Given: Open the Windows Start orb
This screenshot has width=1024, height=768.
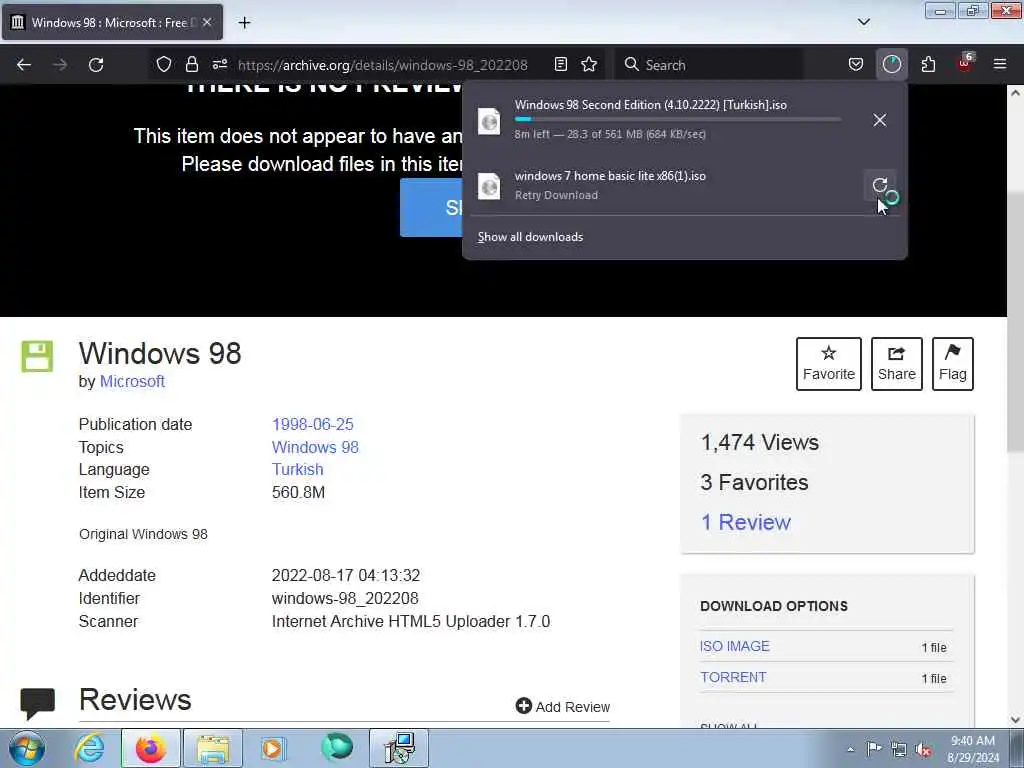Looking at the screenshot, I should click(27, 748).
